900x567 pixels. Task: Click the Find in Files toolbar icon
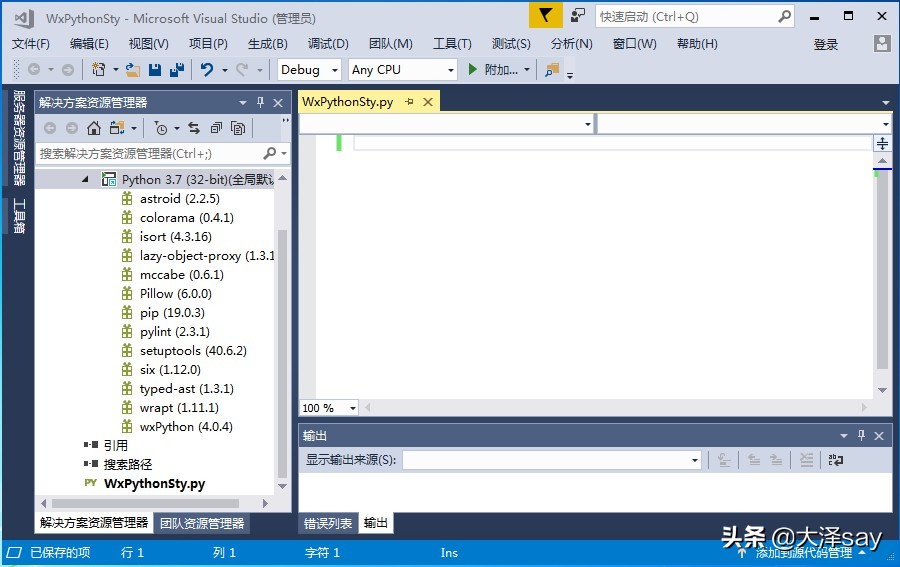[552, 70]
